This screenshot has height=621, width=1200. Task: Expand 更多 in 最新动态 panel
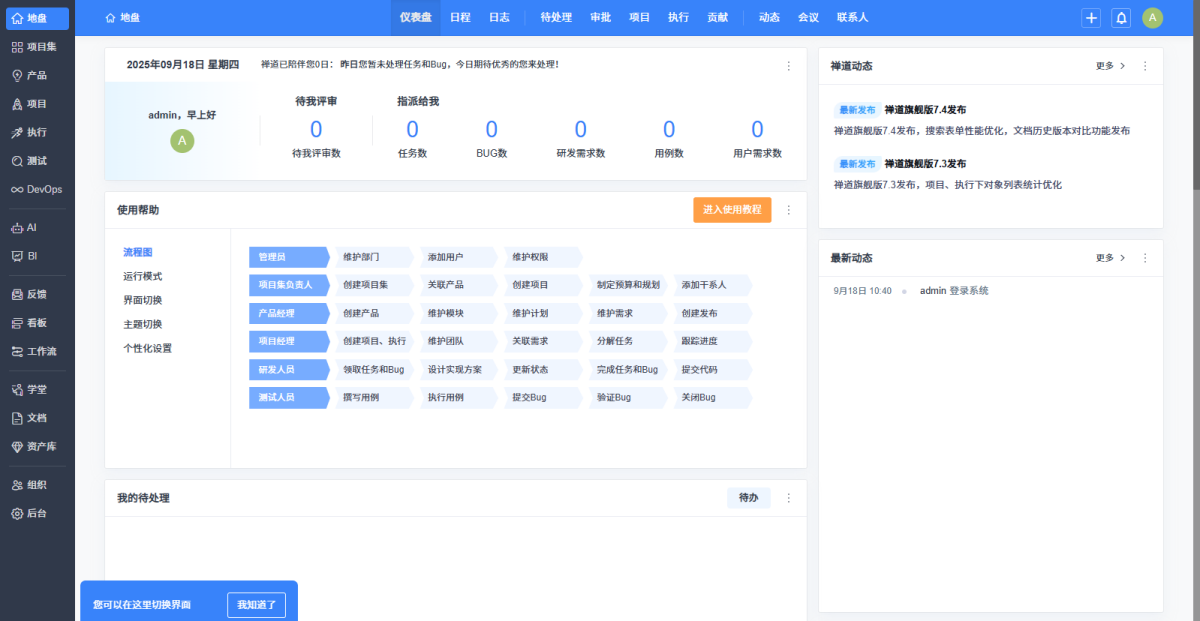pyautogui.click(x=1110, y=258)
